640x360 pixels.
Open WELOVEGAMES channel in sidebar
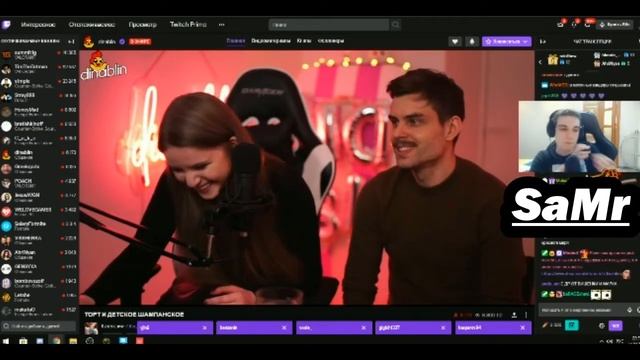click(x=39, y=211)
